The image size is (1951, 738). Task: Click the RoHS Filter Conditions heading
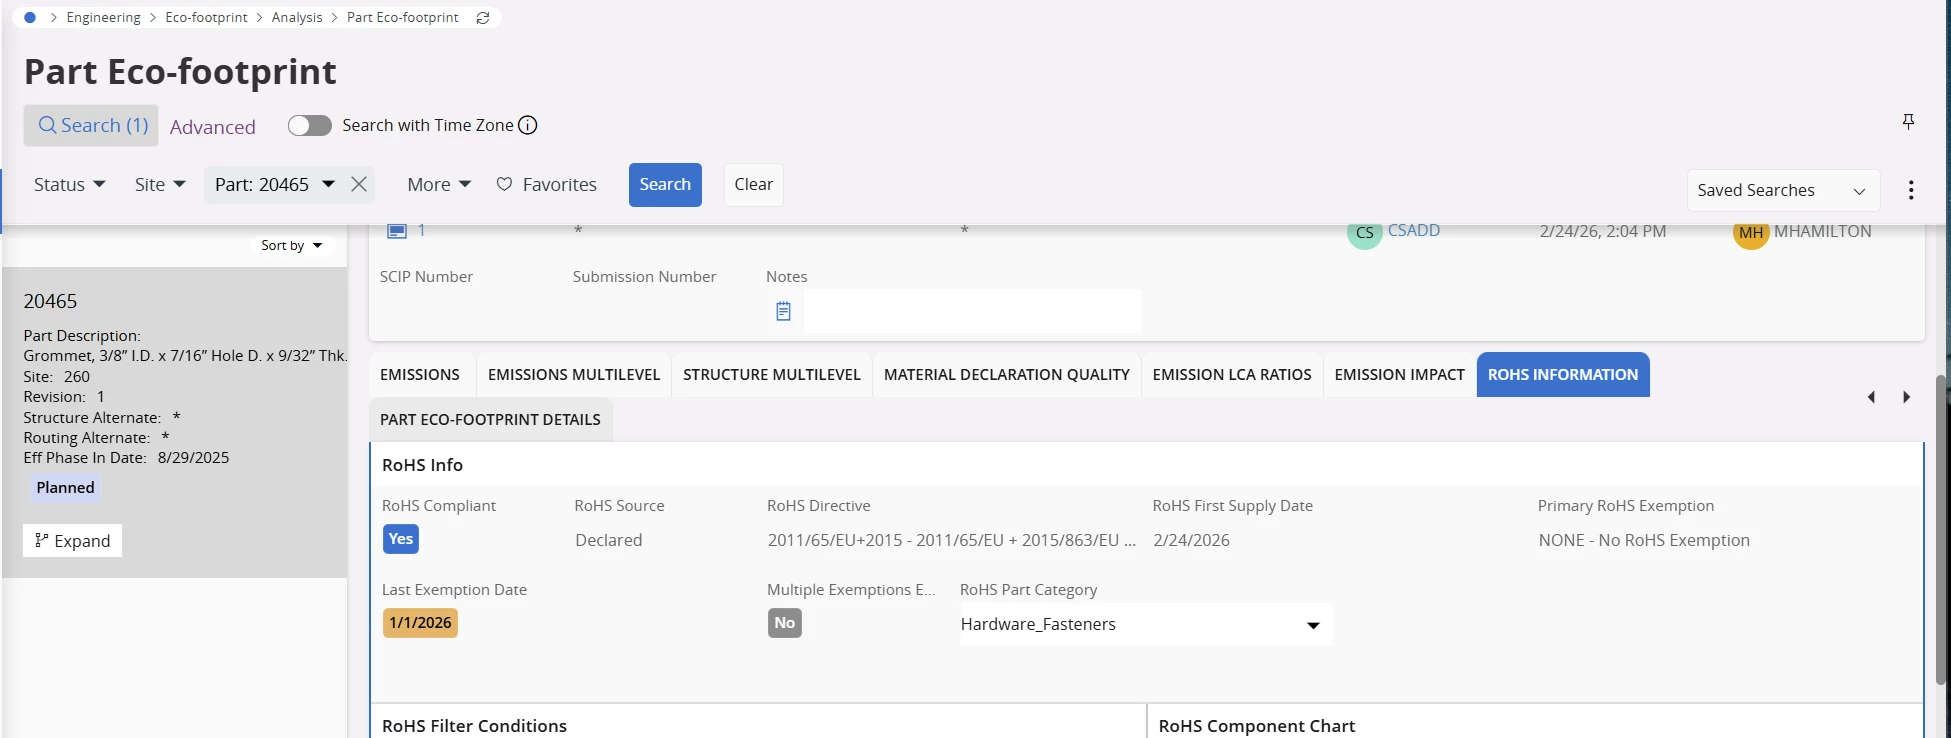click(474, 726)
